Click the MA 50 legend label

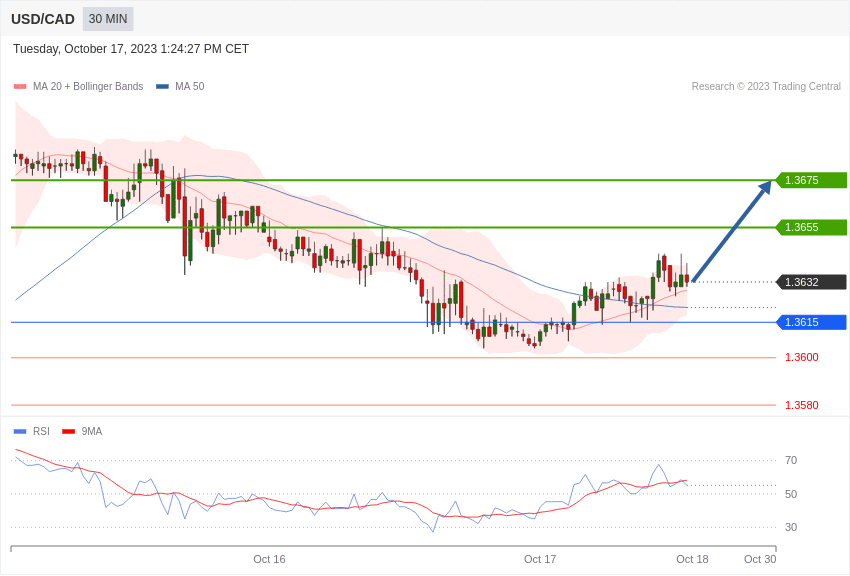click(x=190, y=86)
